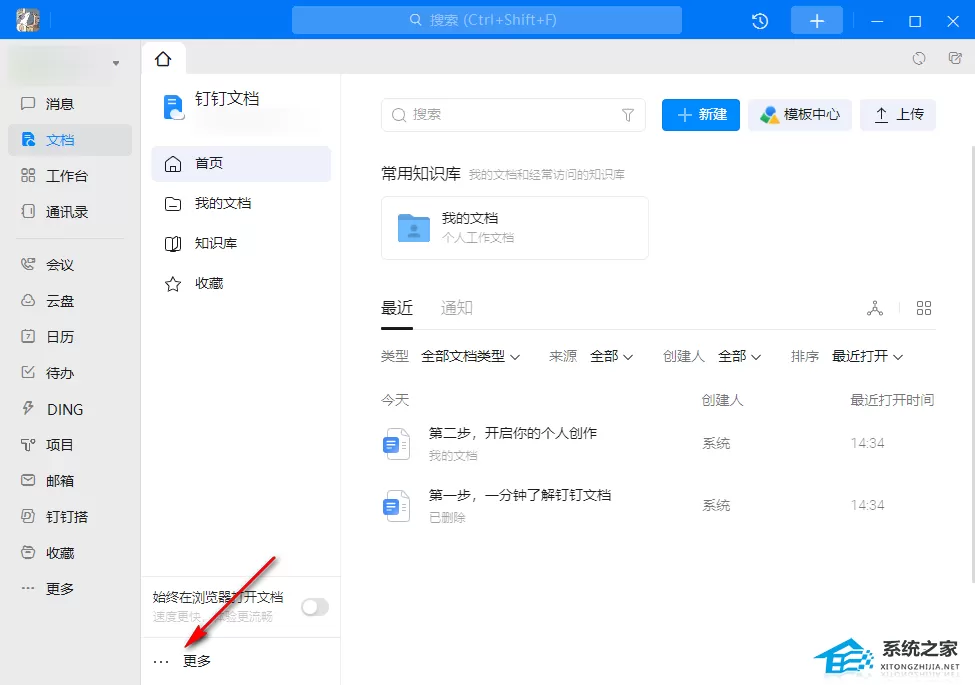Expand the 最近打开 sort dropdown
Screen dimensions: 975x685
[x=867, y=356]
